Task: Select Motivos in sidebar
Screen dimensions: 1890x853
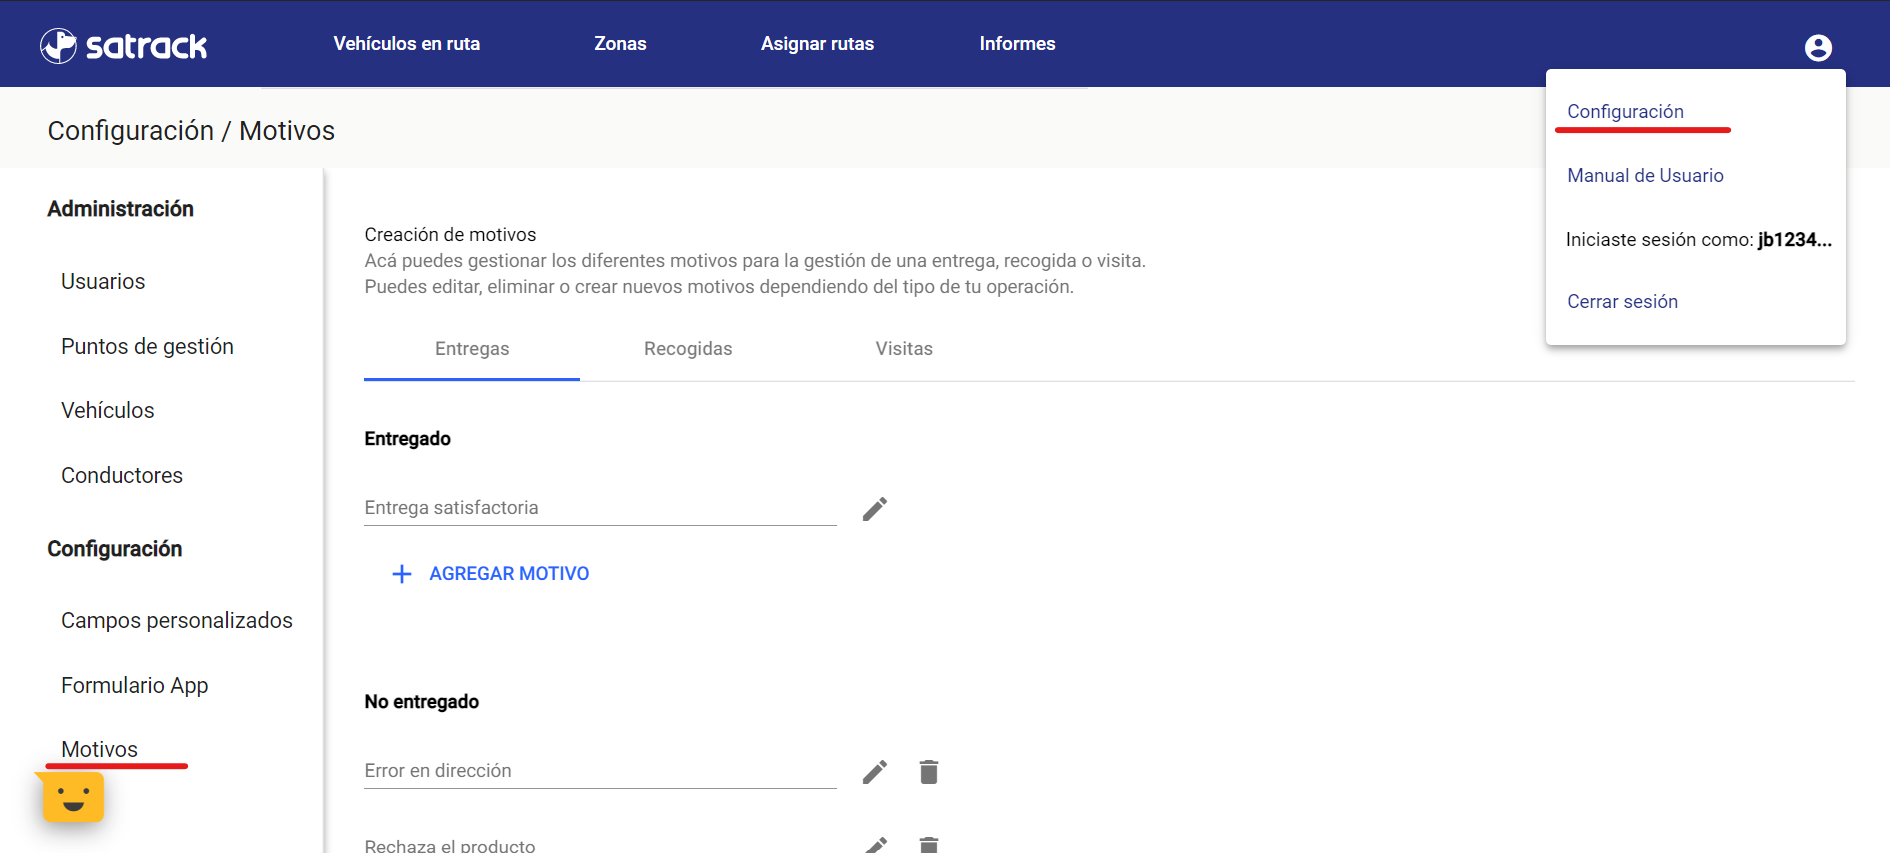Action: (x=99, y=750)
